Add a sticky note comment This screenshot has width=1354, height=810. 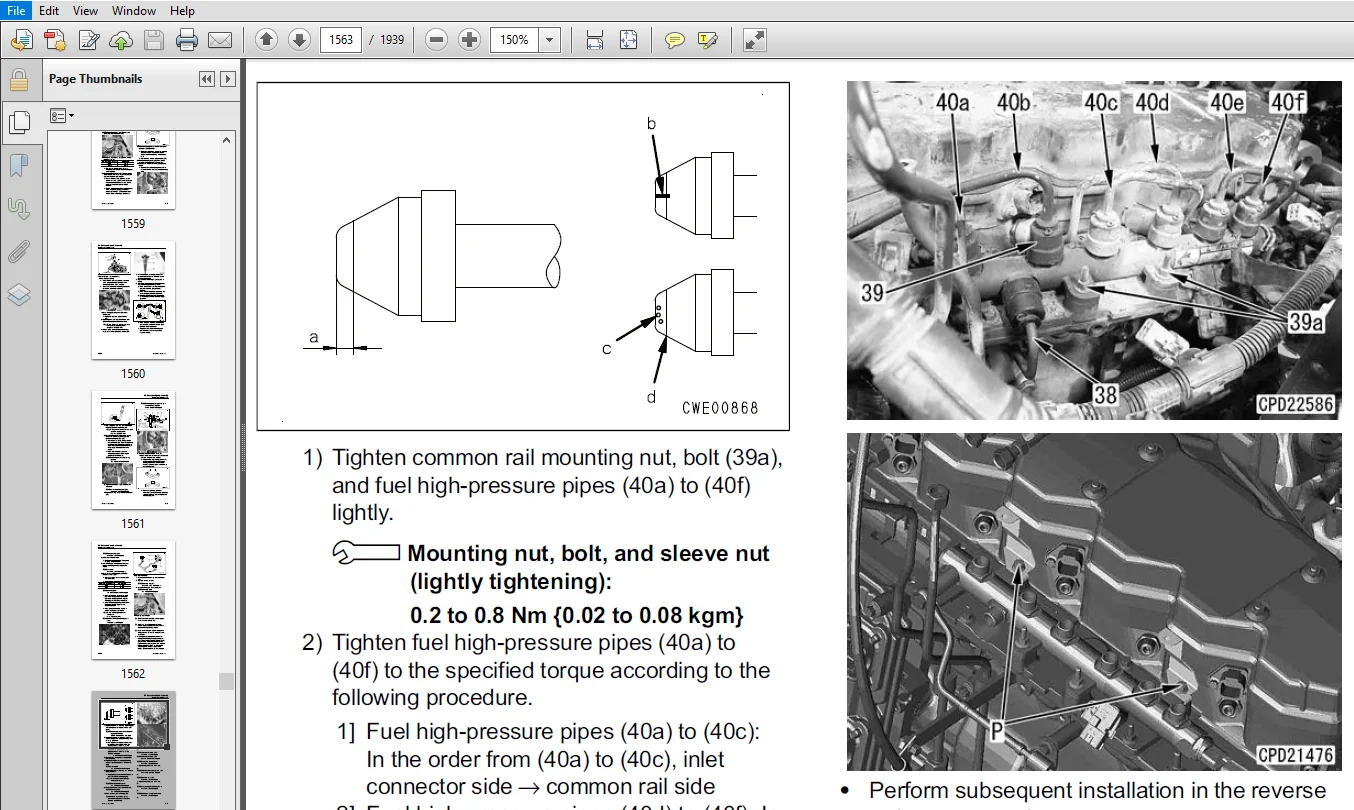coord(675,40)
